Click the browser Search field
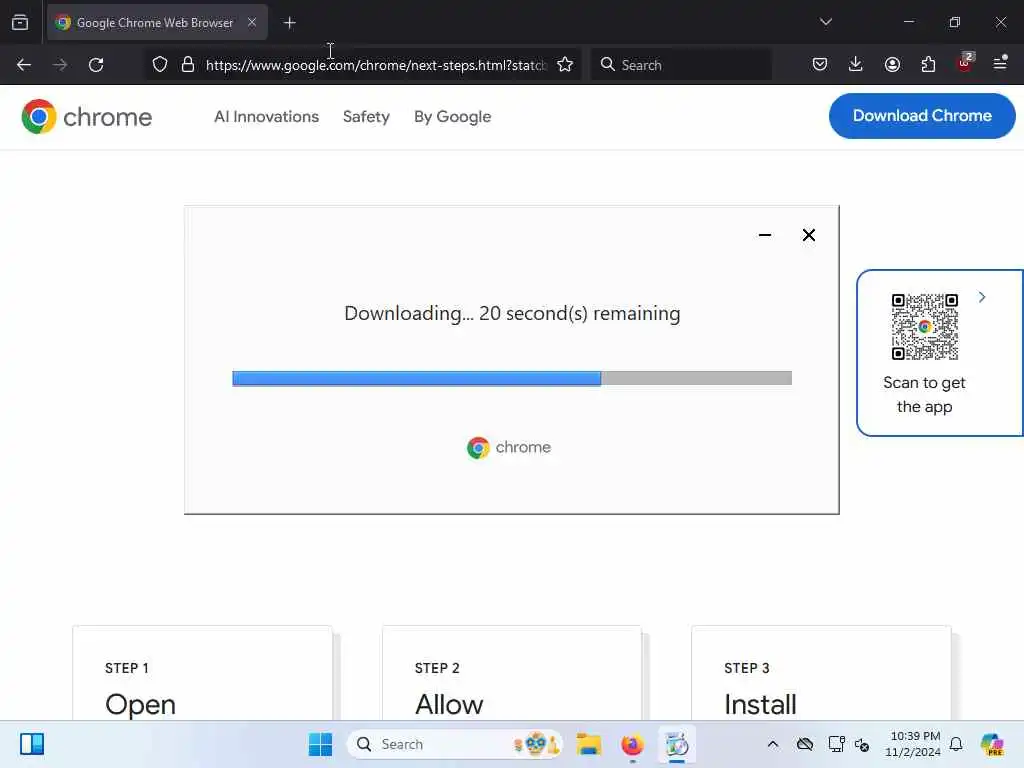The width and height of the screenshot is (1024, 768). pos(681,65)
